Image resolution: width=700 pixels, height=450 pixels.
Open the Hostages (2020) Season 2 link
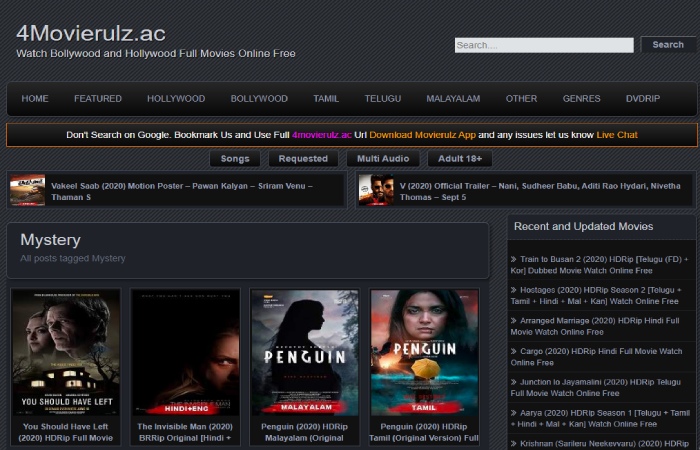[596, 296]
